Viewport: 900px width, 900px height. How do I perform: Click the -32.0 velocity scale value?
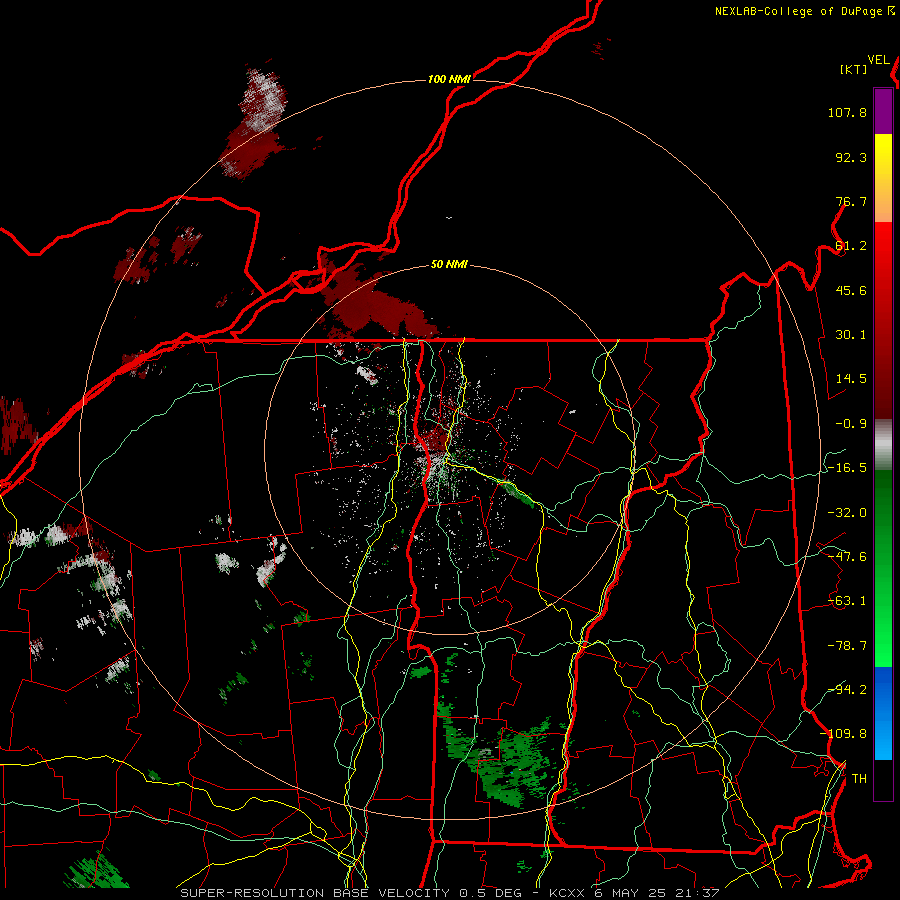(x=847, y=513)
